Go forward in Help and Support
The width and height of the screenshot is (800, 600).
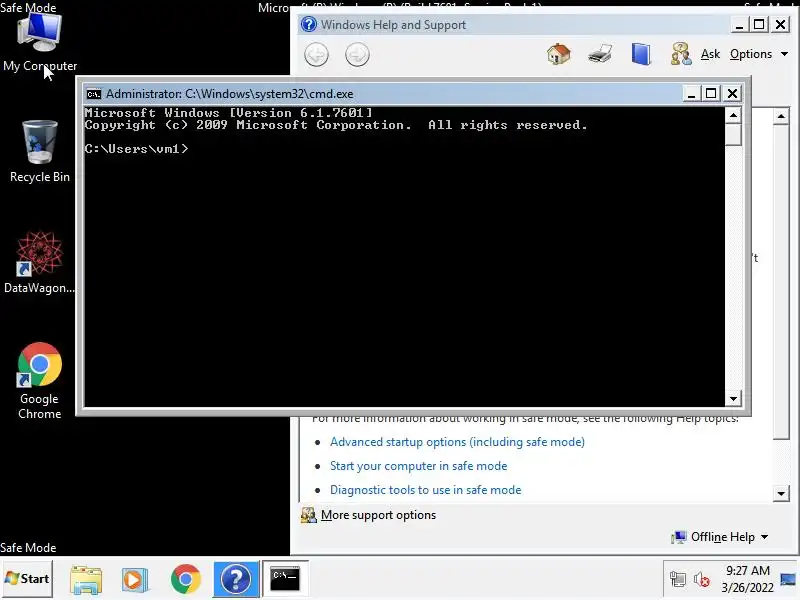click(357, 55)
